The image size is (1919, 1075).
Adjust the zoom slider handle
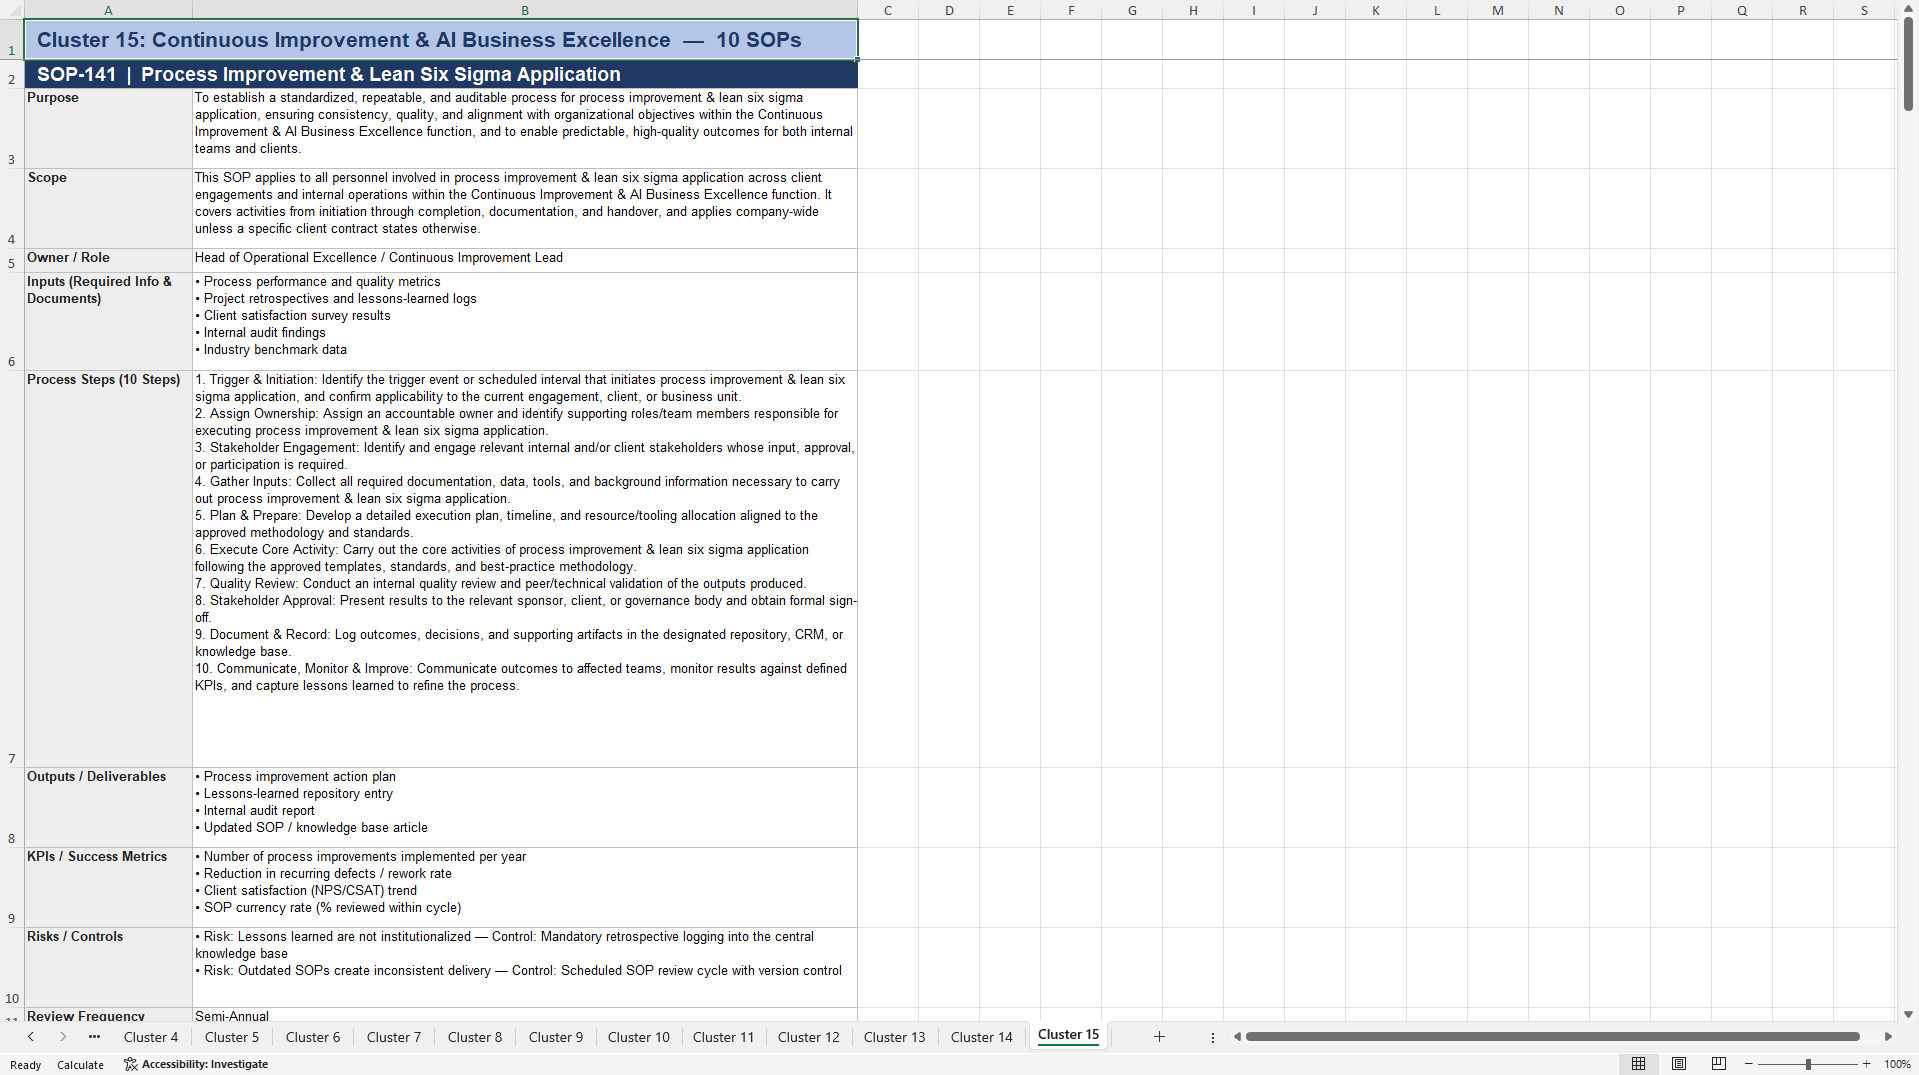coord(1808,1064)
